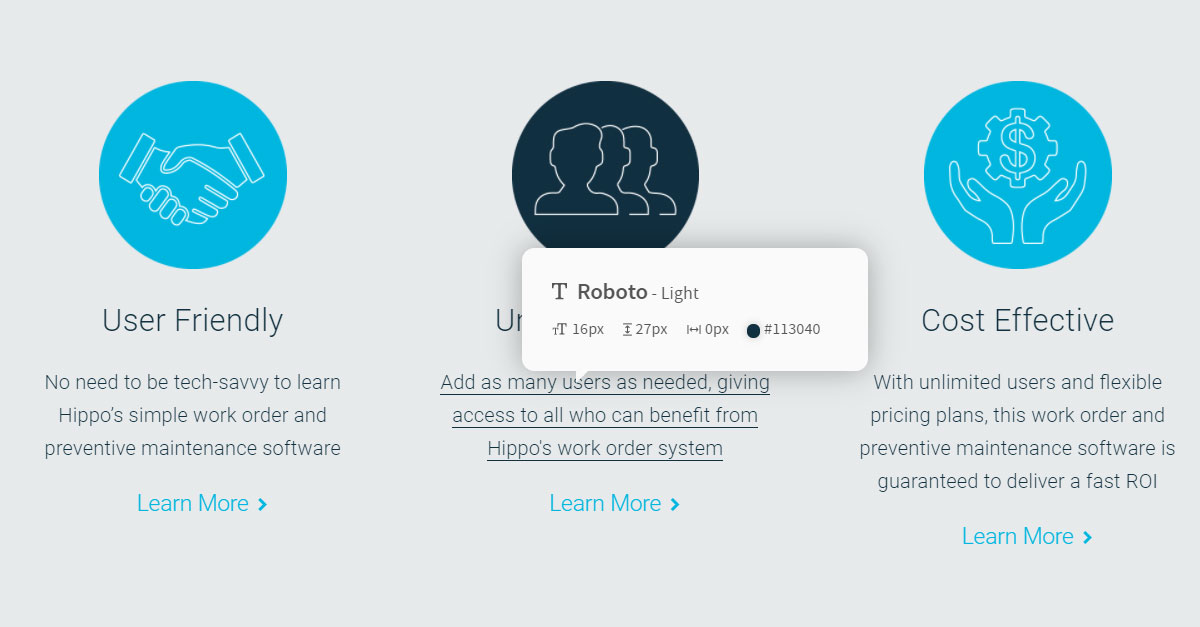This screenshot has width=1200, height=627.
Task: Click the #113040 color swatch dot
Action: [x=753, y=330]
